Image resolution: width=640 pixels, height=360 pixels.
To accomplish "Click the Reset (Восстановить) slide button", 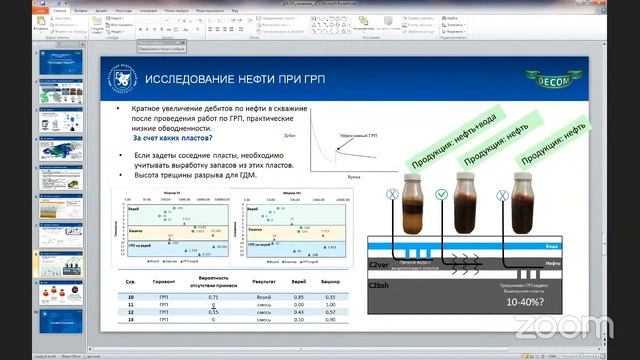I will tap(119, 25).
